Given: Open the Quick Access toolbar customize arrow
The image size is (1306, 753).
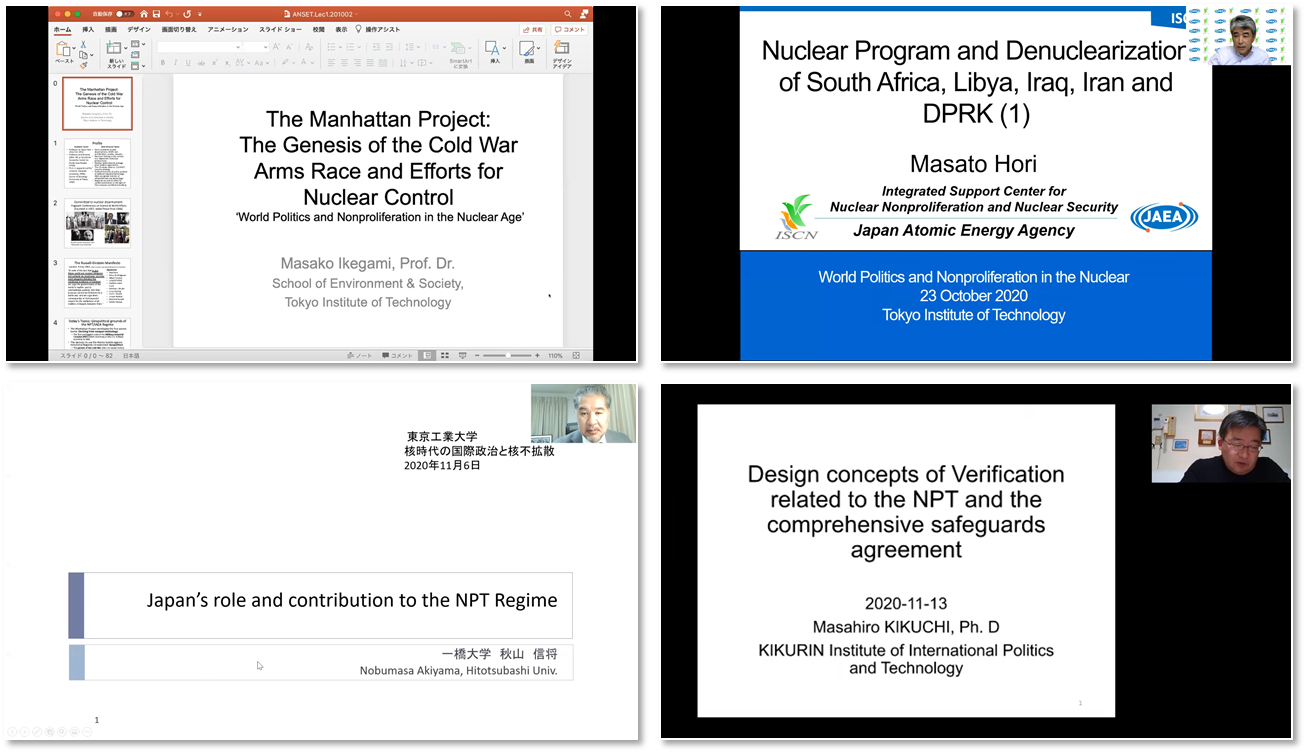Looking at the screenshot, I should pos(200,14).
